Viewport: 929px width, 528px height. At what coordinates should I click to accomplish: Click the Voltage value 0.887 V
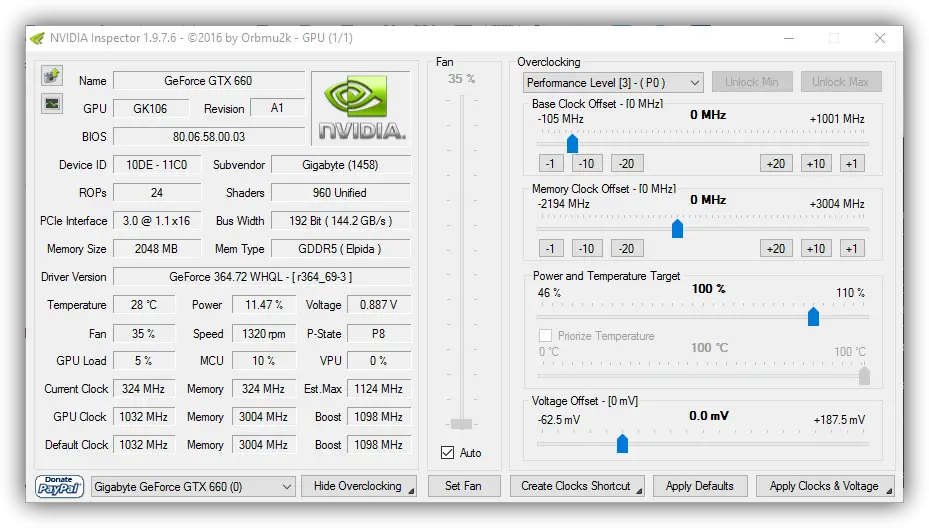[x=379, y=305]
